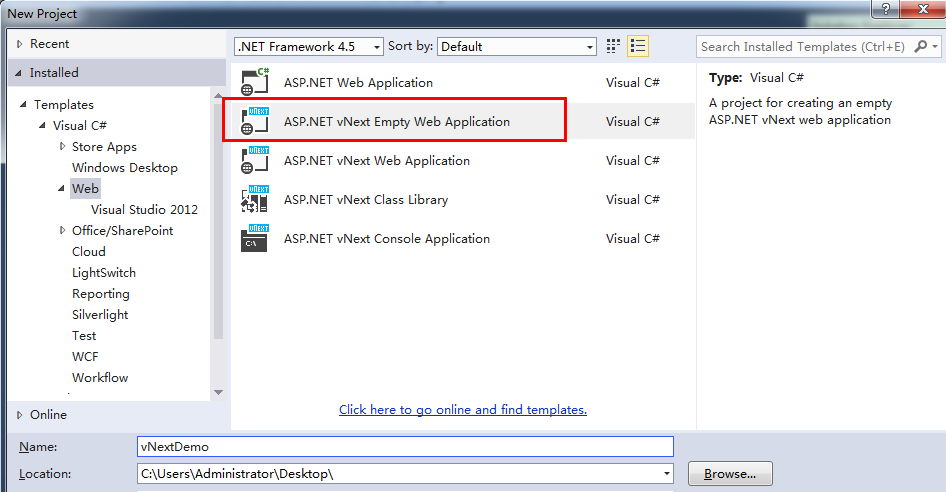
Task: Collapse the Templates tree node
Action: point(23,104)
